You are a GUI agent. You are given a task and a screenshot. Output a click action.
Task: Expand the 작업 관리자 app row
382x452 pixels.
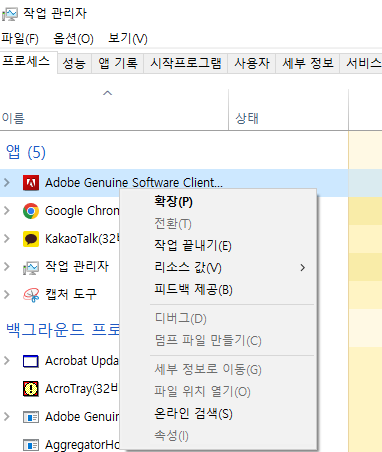click(x=7, y=266)
